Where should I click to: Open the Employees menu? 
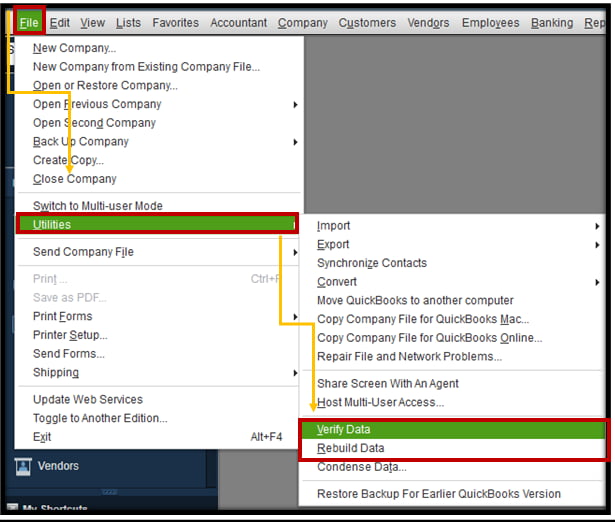click(490, 23)
